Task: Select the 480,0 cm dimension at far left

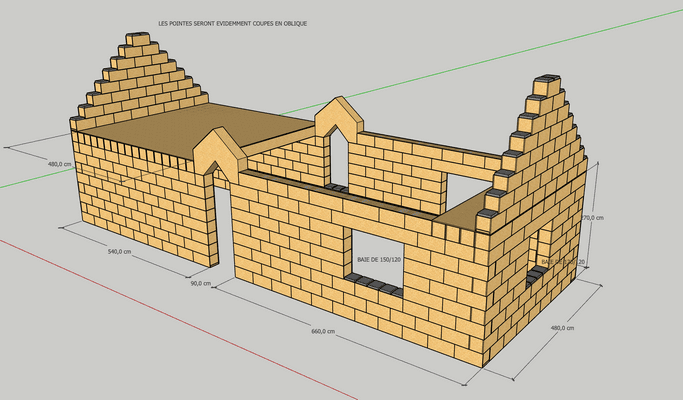Action: coord(60,162)
